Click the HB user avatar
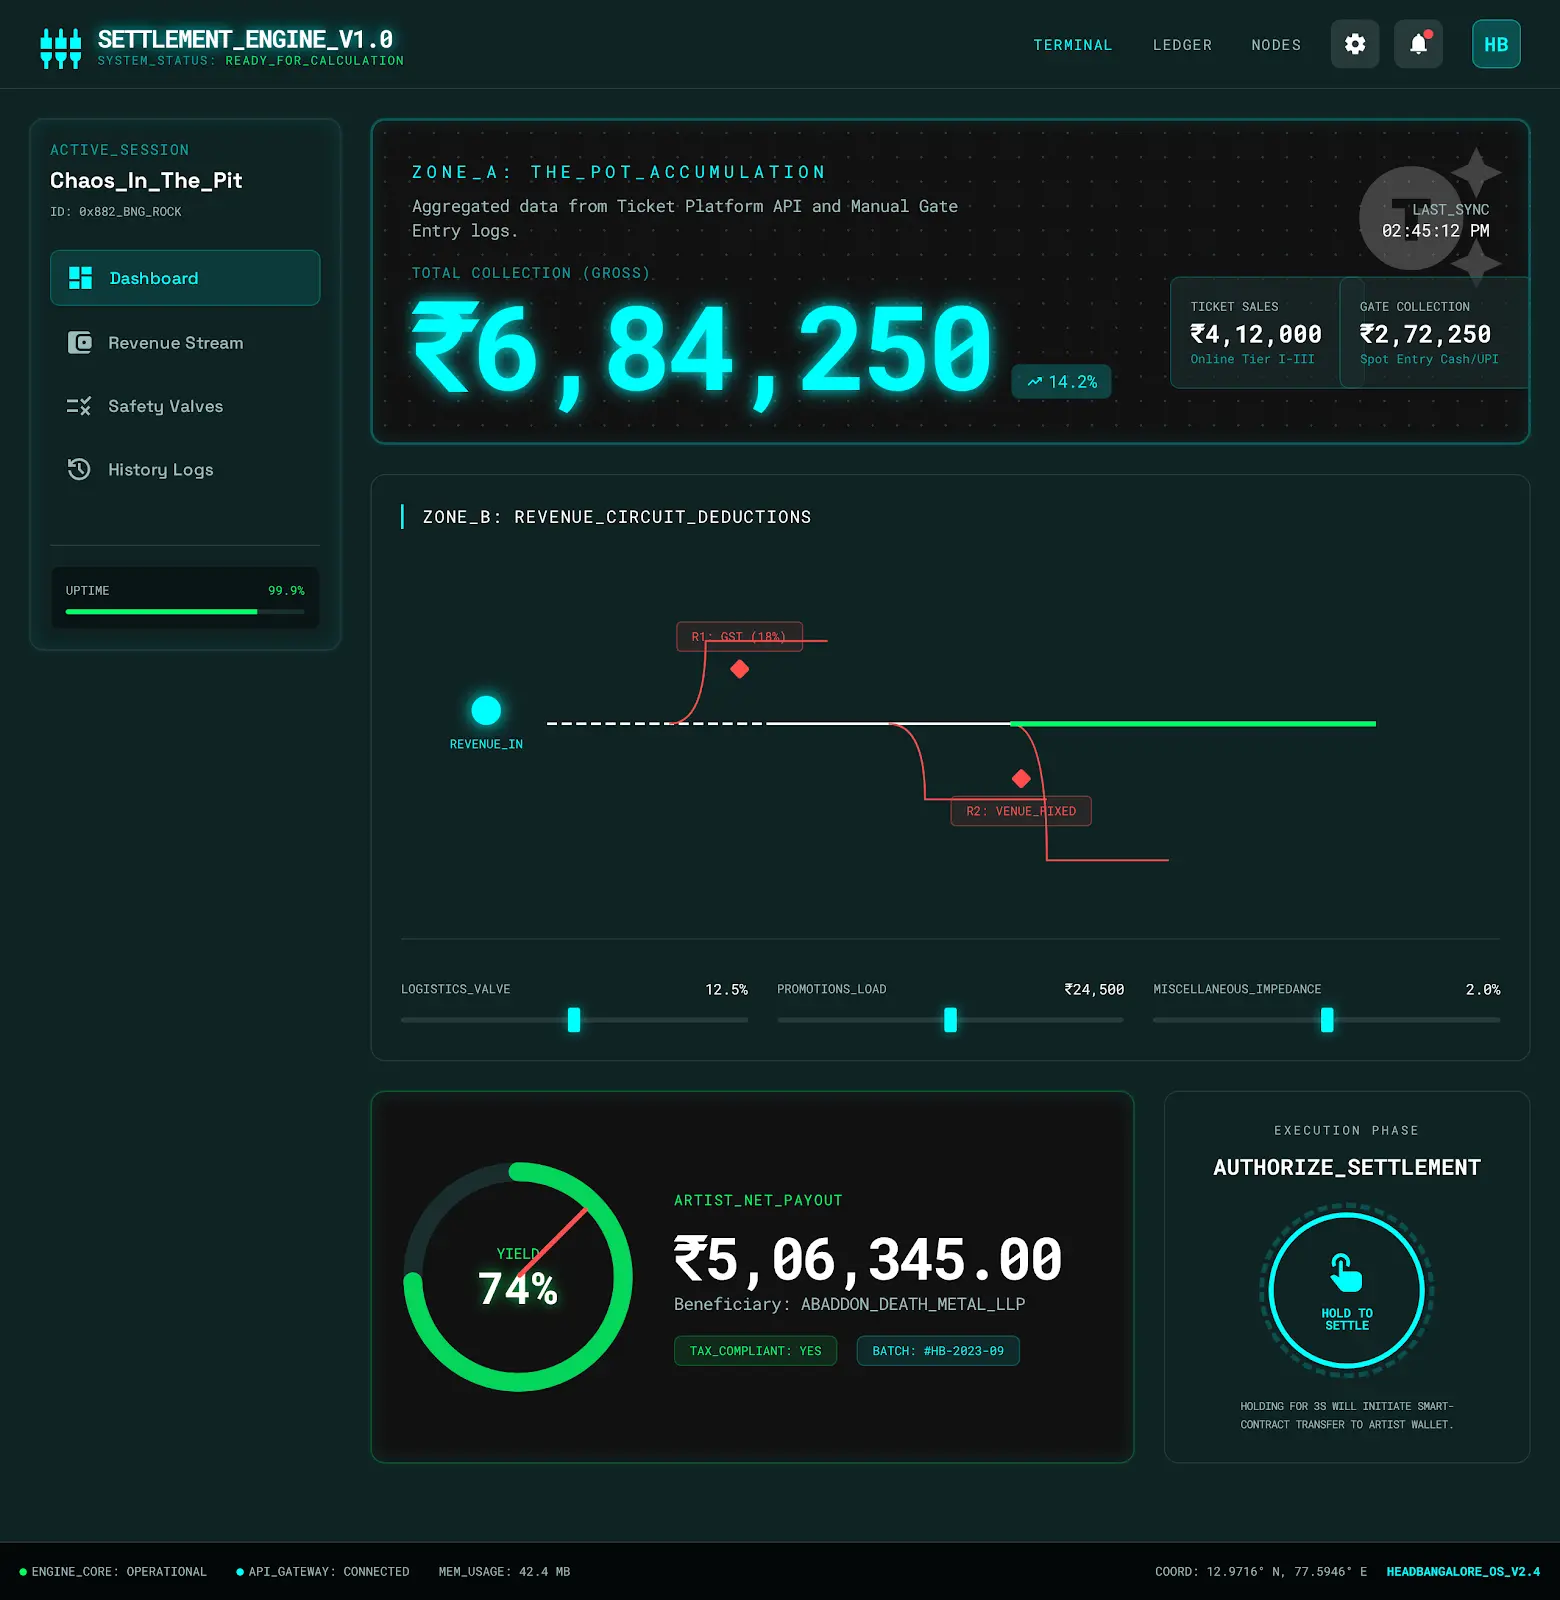Image resolution: width=1560 pixels, height=1600 pixels. point(1496,44)
